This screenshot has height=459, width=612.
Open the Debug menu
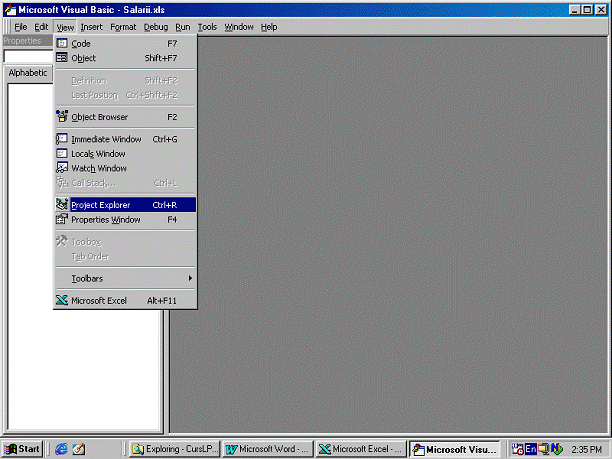coord(155,27)
